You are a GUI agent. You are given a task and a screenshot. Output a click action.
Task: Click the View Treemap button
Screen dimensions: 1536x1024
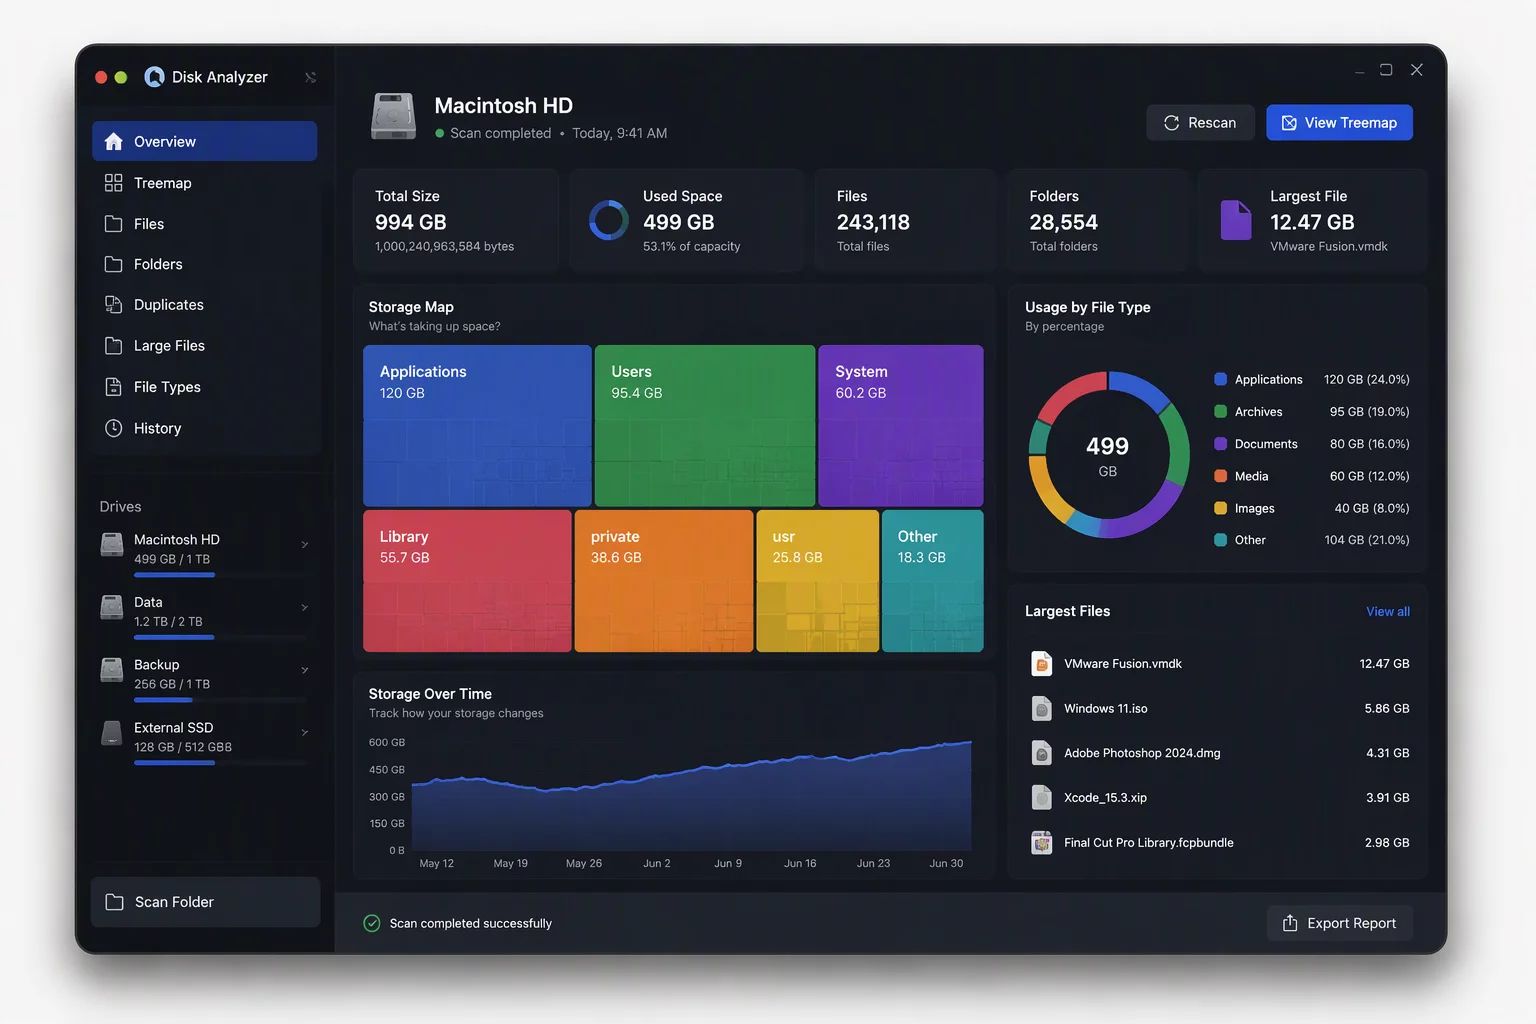click(x=1339, y=123)
